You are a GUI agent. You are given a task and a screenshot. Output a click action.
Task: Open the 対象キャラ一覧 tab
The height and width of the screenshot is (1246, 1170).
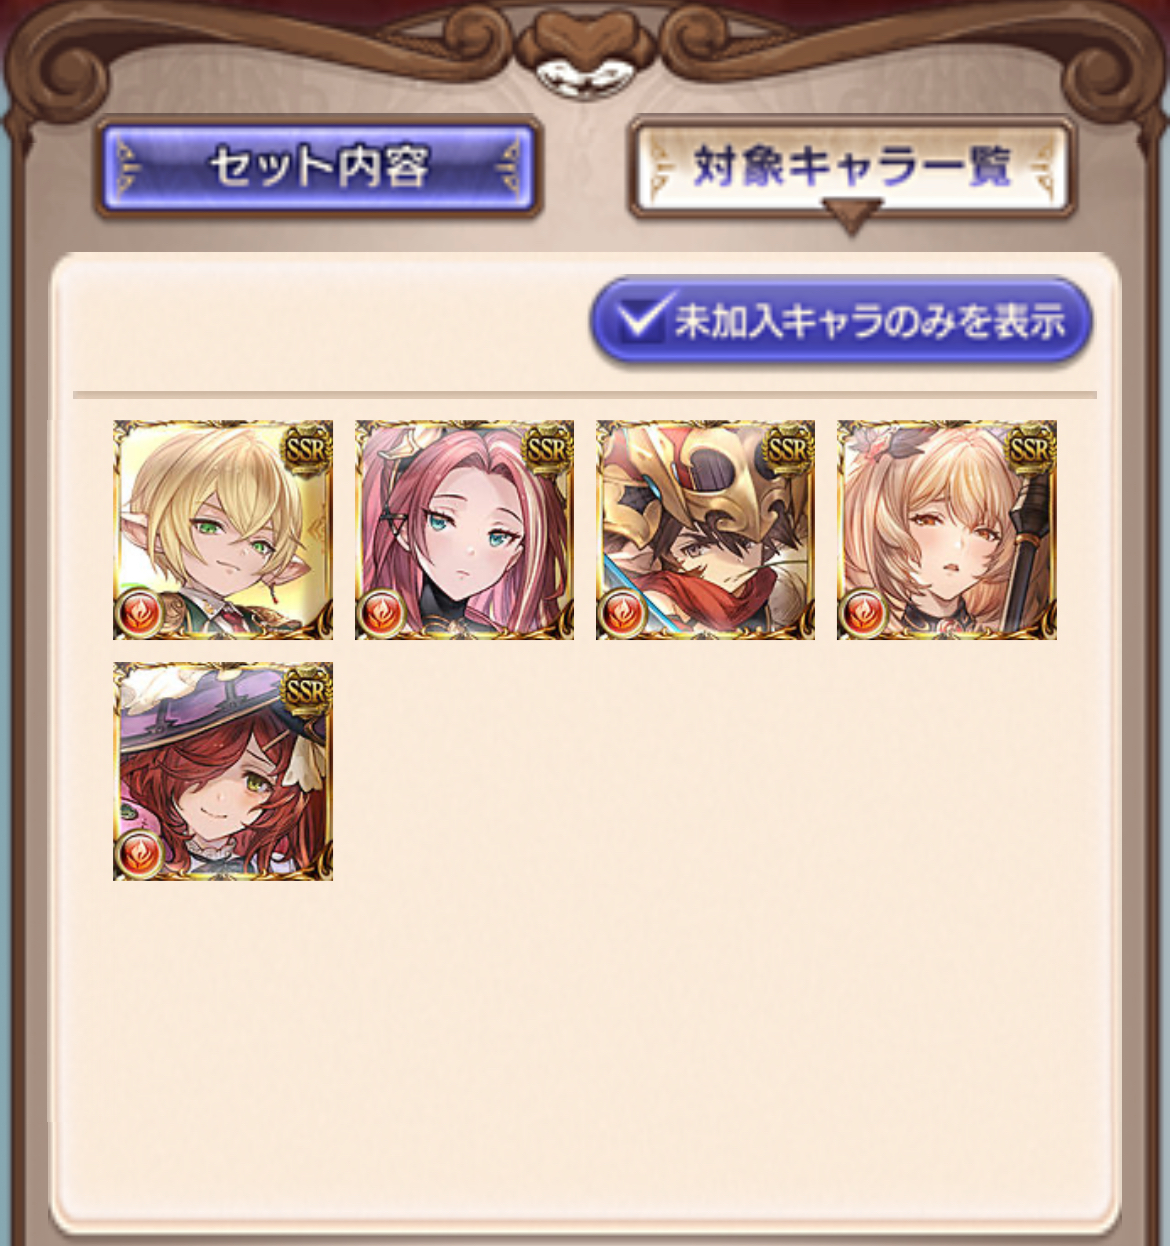coord(852,167)
